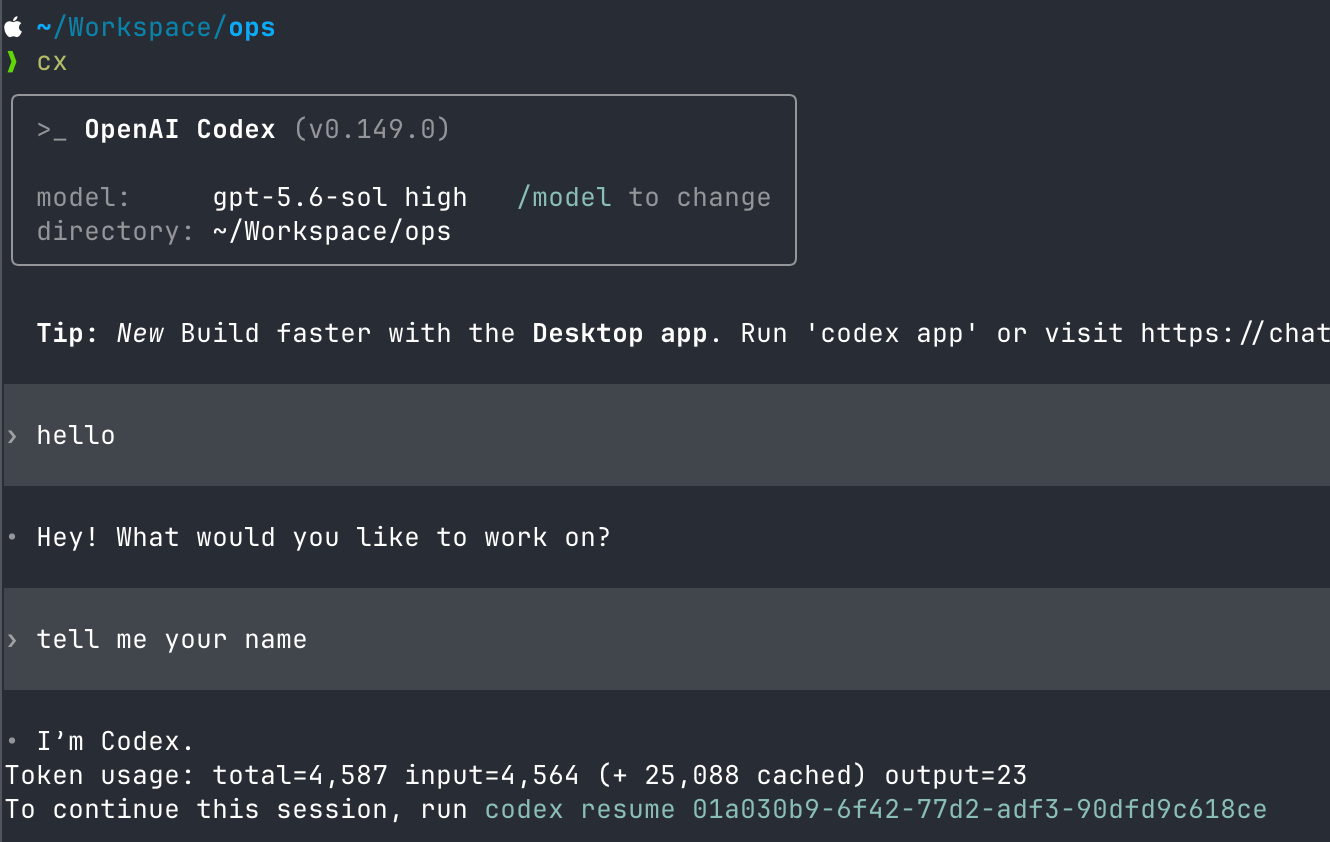
Task: Click the green prompt arrow before cx
Action: coord(12,62)
